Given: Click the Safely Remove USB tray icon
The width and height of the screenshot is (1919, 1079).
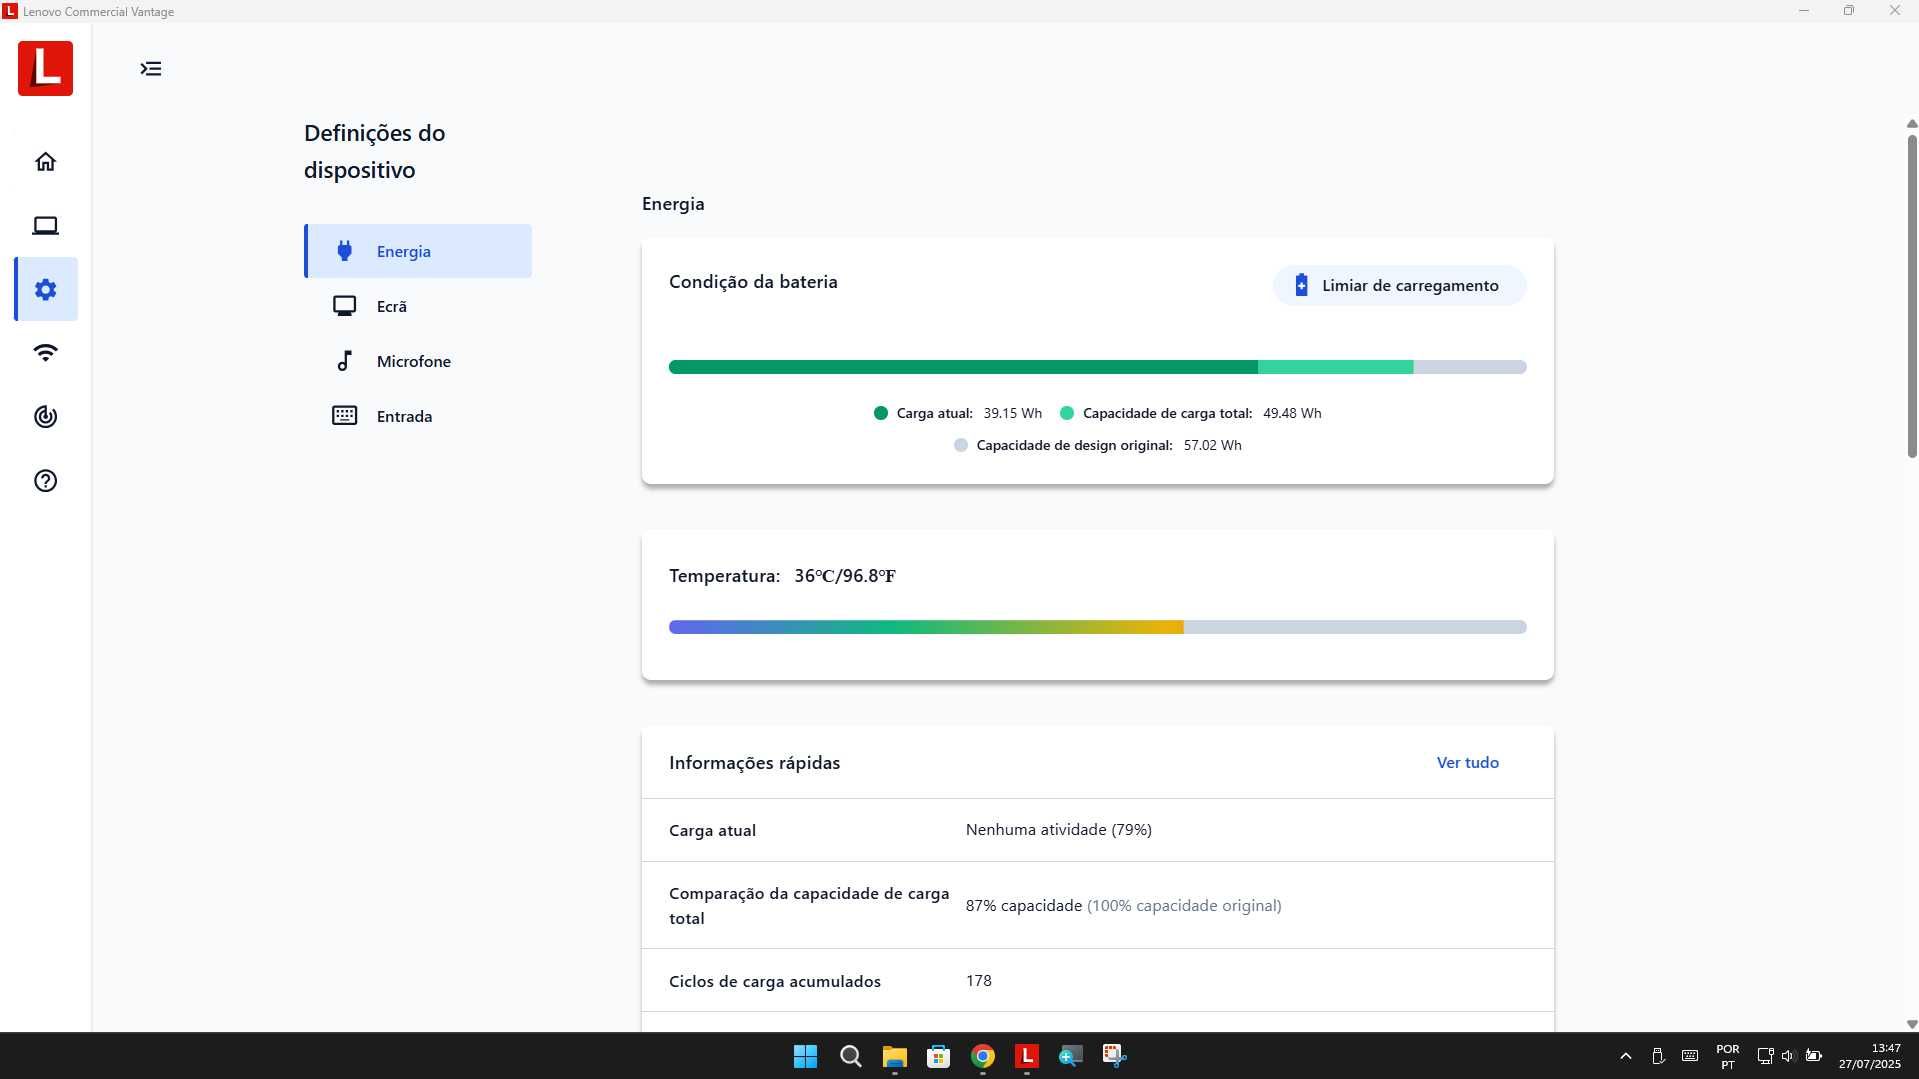Looking at the screenshot, I should pos(1657,1056).
